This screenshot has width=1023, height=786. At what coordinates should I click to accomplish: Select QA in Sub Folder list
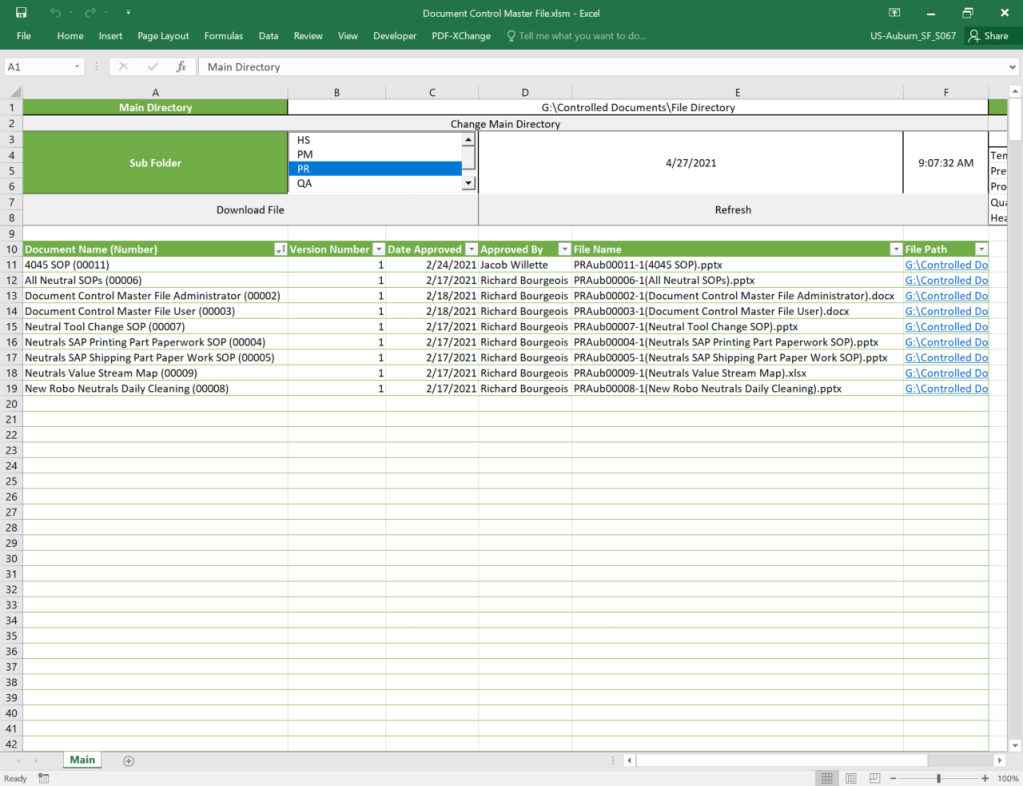pyautogui.click(x=304, y=183)
